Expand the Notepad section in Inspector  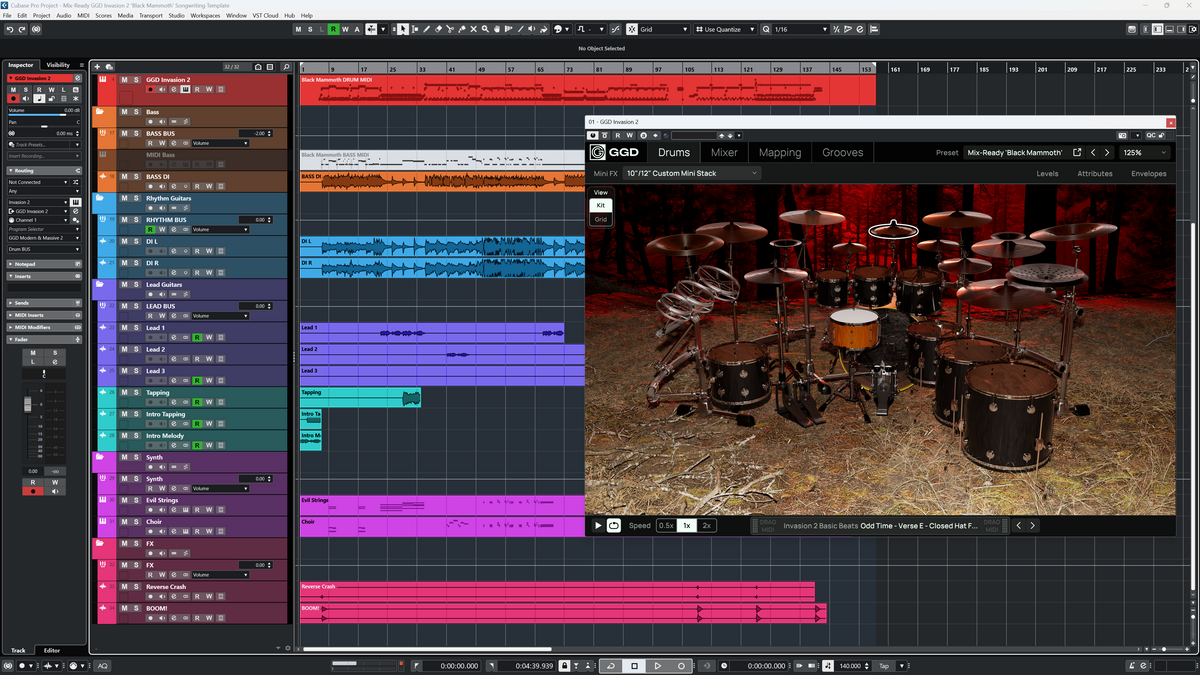pos(44,264)
